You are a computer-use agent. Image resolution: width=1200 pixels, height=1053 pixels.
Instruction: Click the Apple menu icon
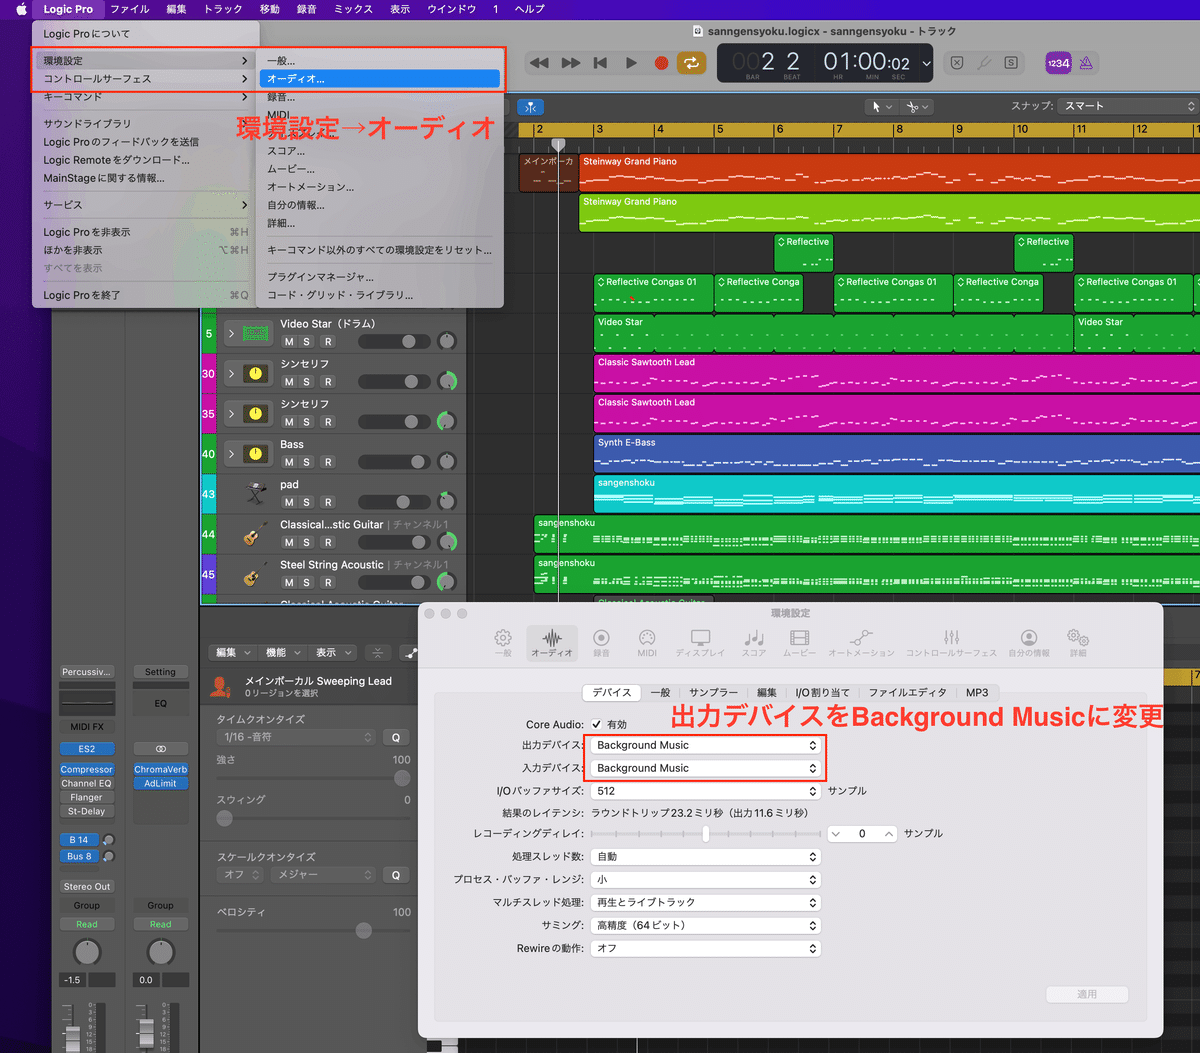pyautogui.click(x=21, y=9)
